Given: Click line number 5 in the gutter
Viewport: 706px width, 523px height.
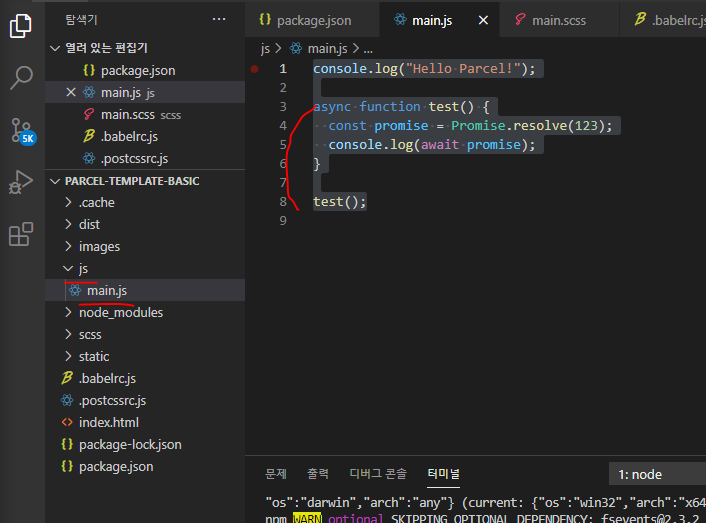Looking at the screenshot, I should (x=283, y=144).
